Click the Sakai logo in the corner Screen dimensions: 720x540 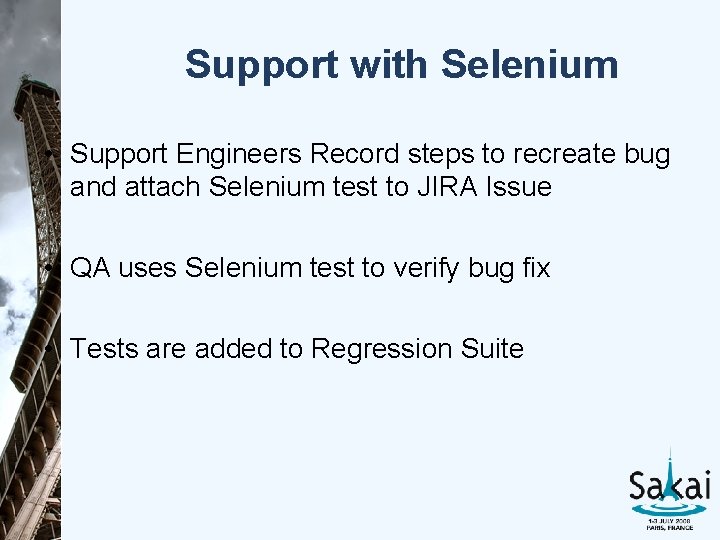pos(669,489)
